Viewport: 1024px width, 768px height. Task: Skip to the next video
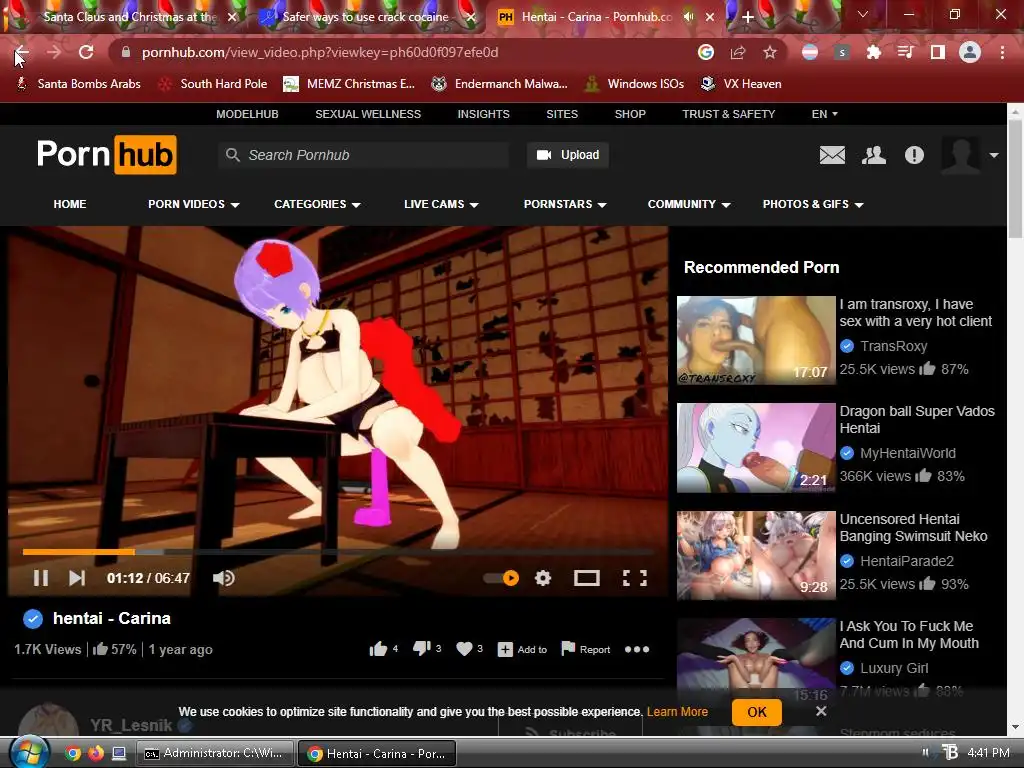tap(77, 578)
